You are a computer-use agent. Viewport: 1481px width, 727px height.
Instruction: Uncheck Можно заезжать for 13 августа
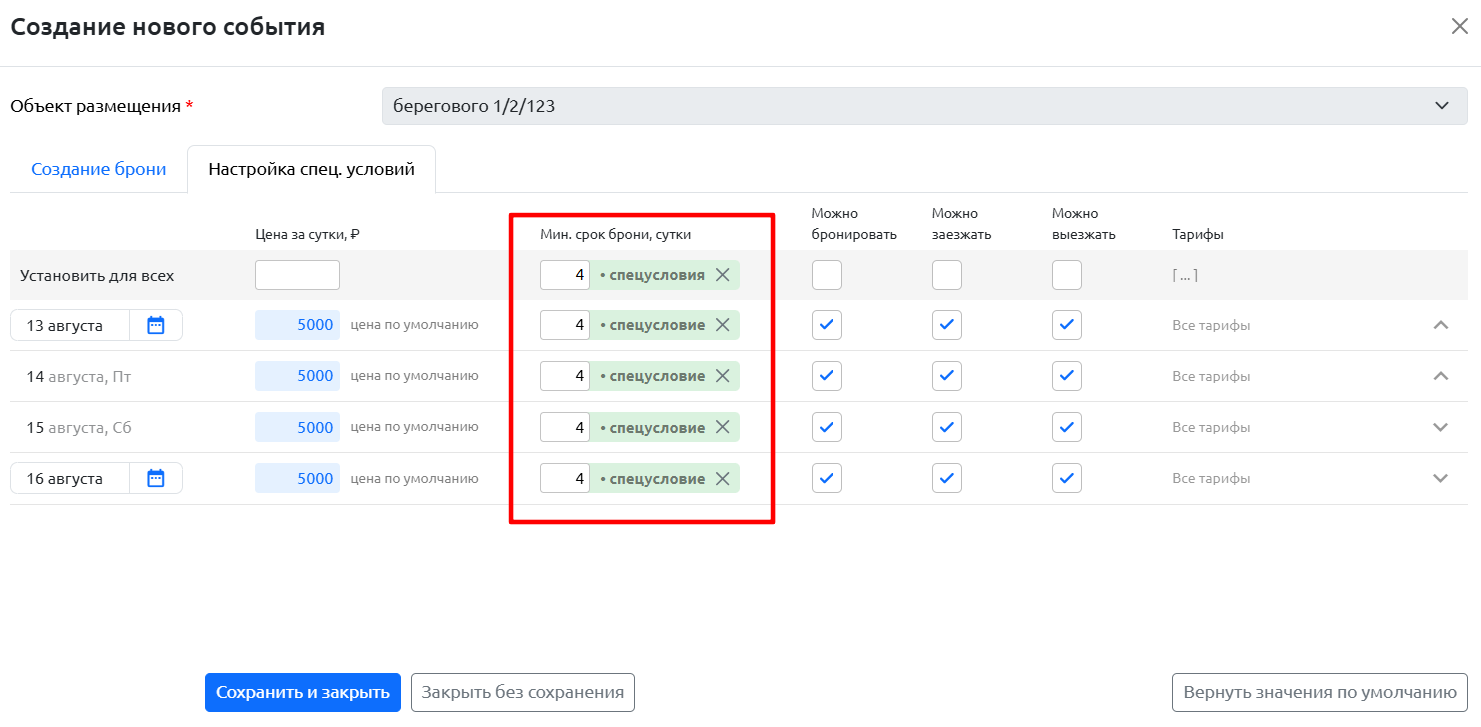[947, 325]
